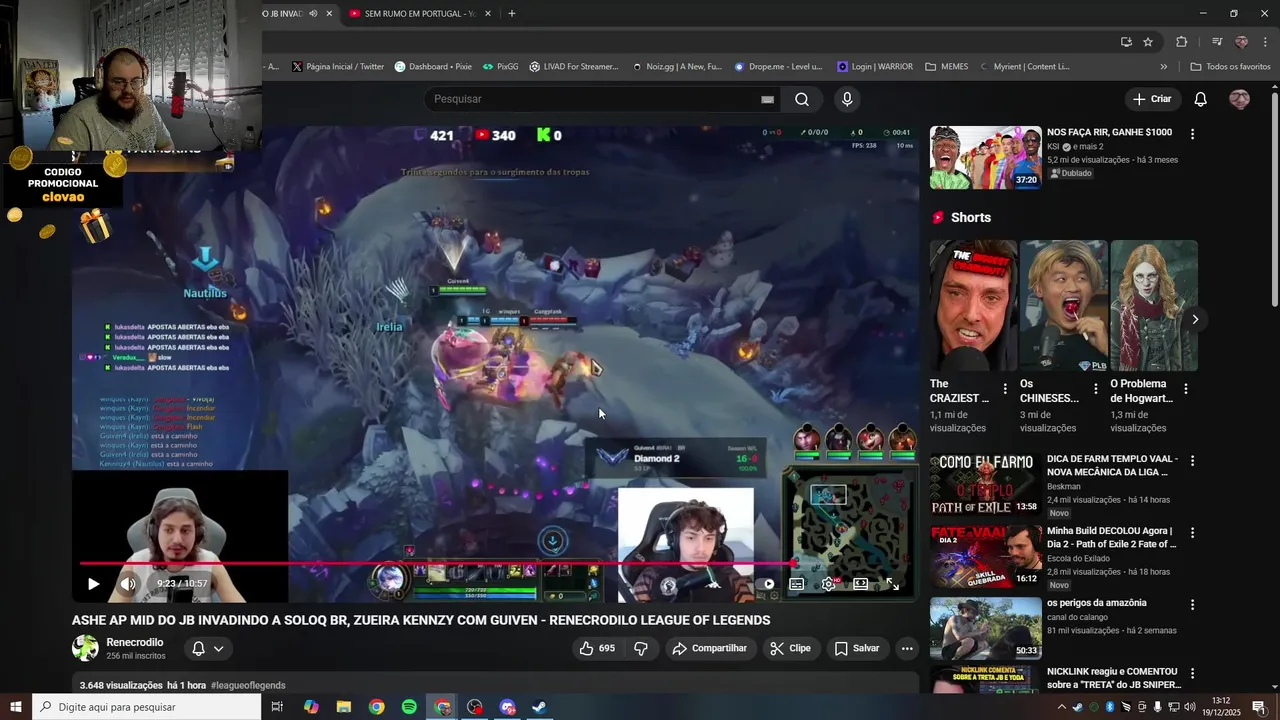Open the more actions menu below video
The height and width of the screenshot is (720, 1280).
(907, 648)
